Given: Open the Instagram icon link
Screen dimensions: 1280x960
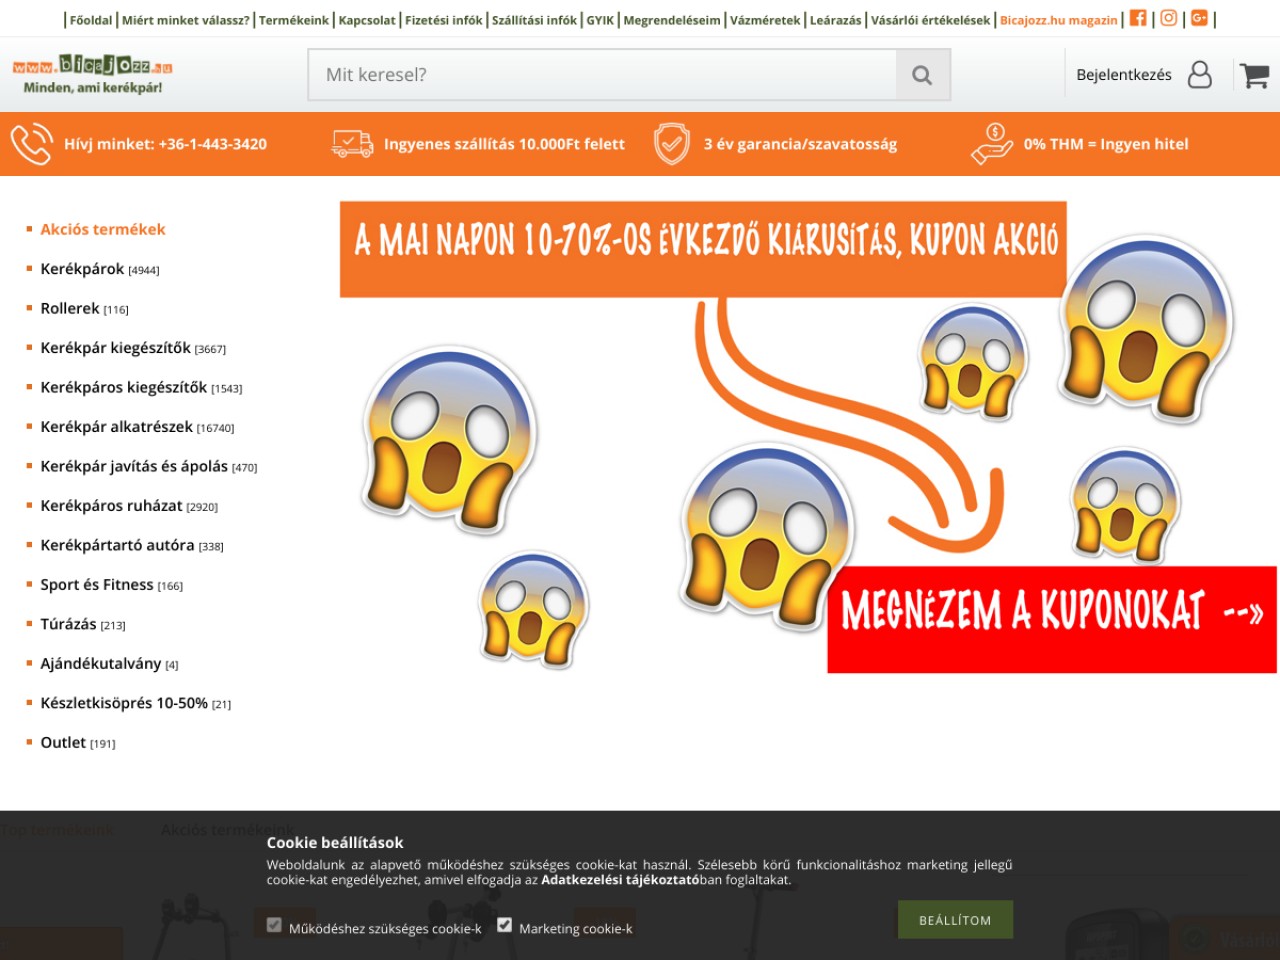Looking at the screenshot, I should (x=1168, y=18).
